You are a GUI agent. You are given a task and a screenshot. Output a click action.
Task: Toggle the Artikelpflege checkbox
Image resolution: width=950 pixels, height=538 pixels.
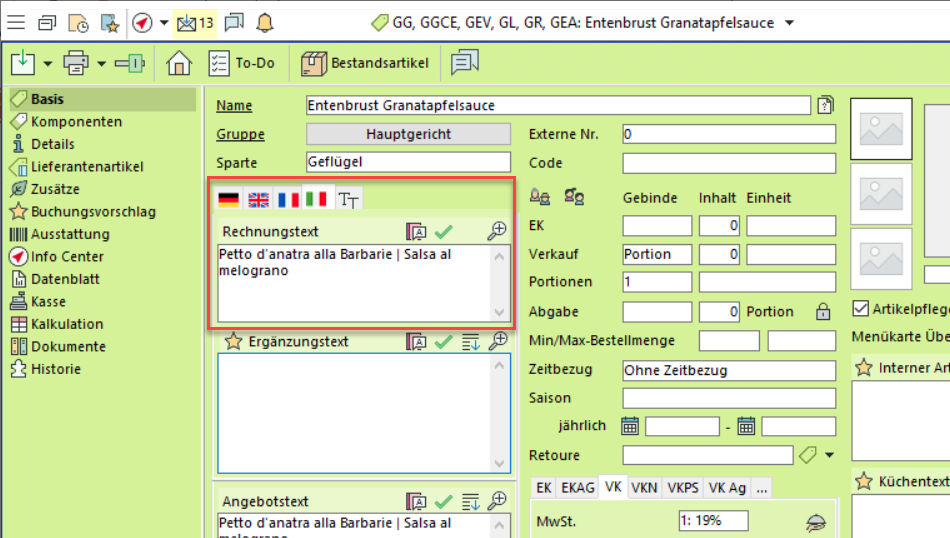coord(860,308)
